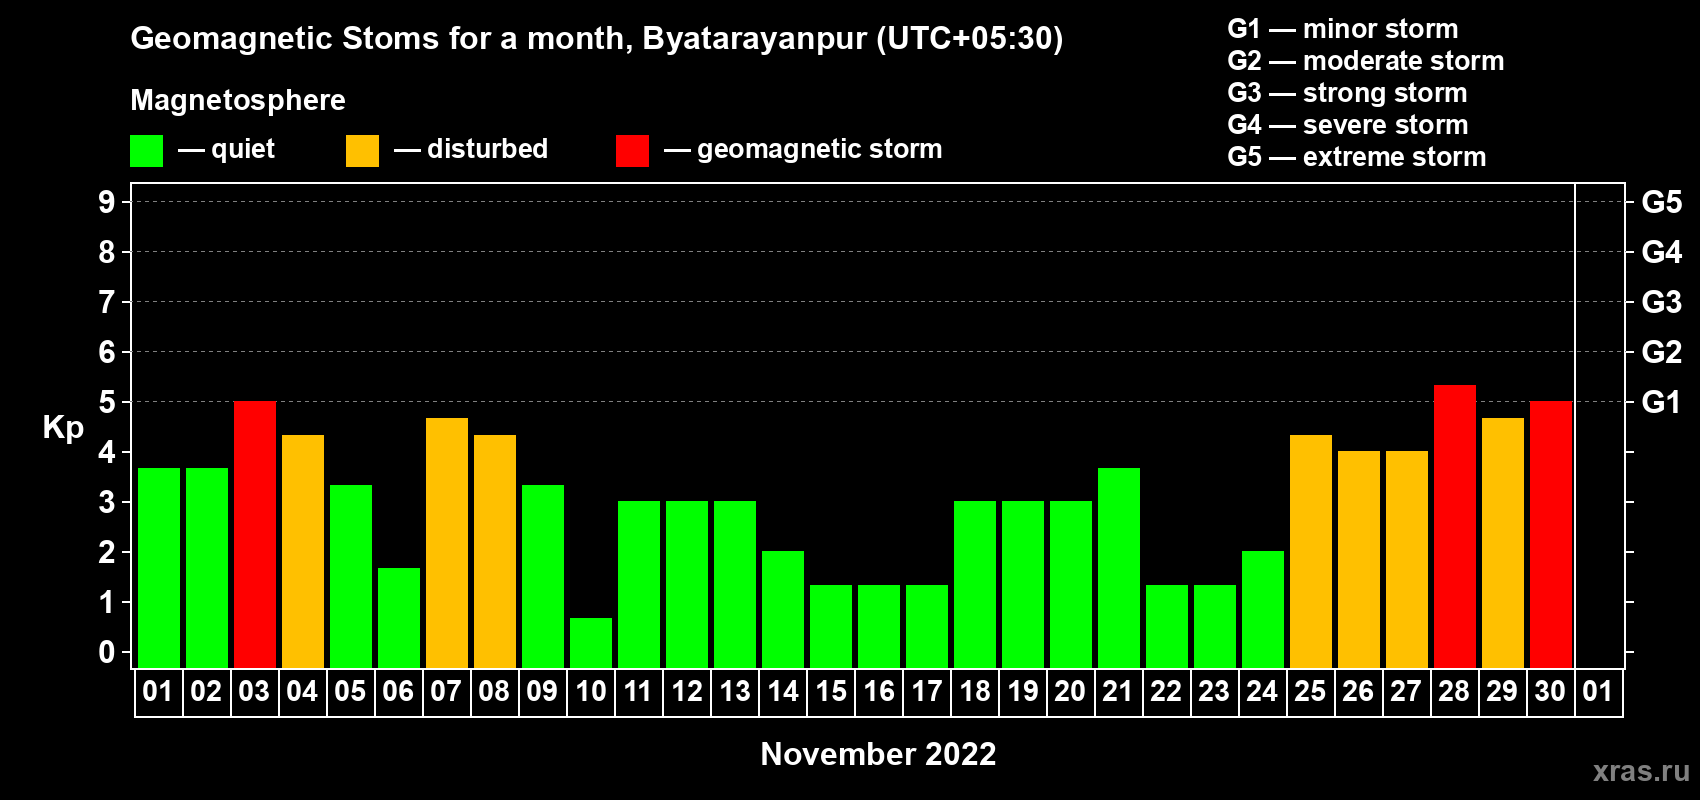
Task: Select the green bar for day 20
Action: (x=1071, y=585)
